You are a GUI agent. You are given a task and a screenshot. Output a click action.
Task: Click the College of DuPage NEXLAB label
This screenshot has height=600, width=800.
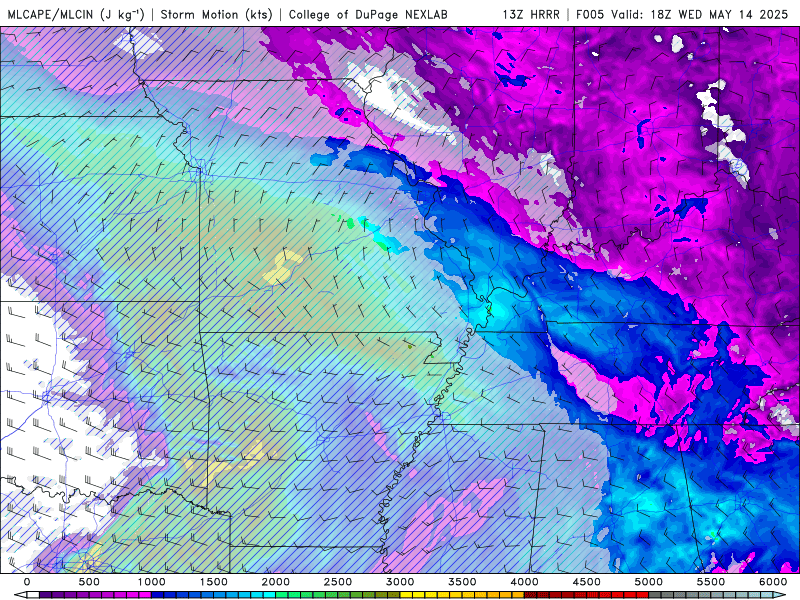click(368, 14)
